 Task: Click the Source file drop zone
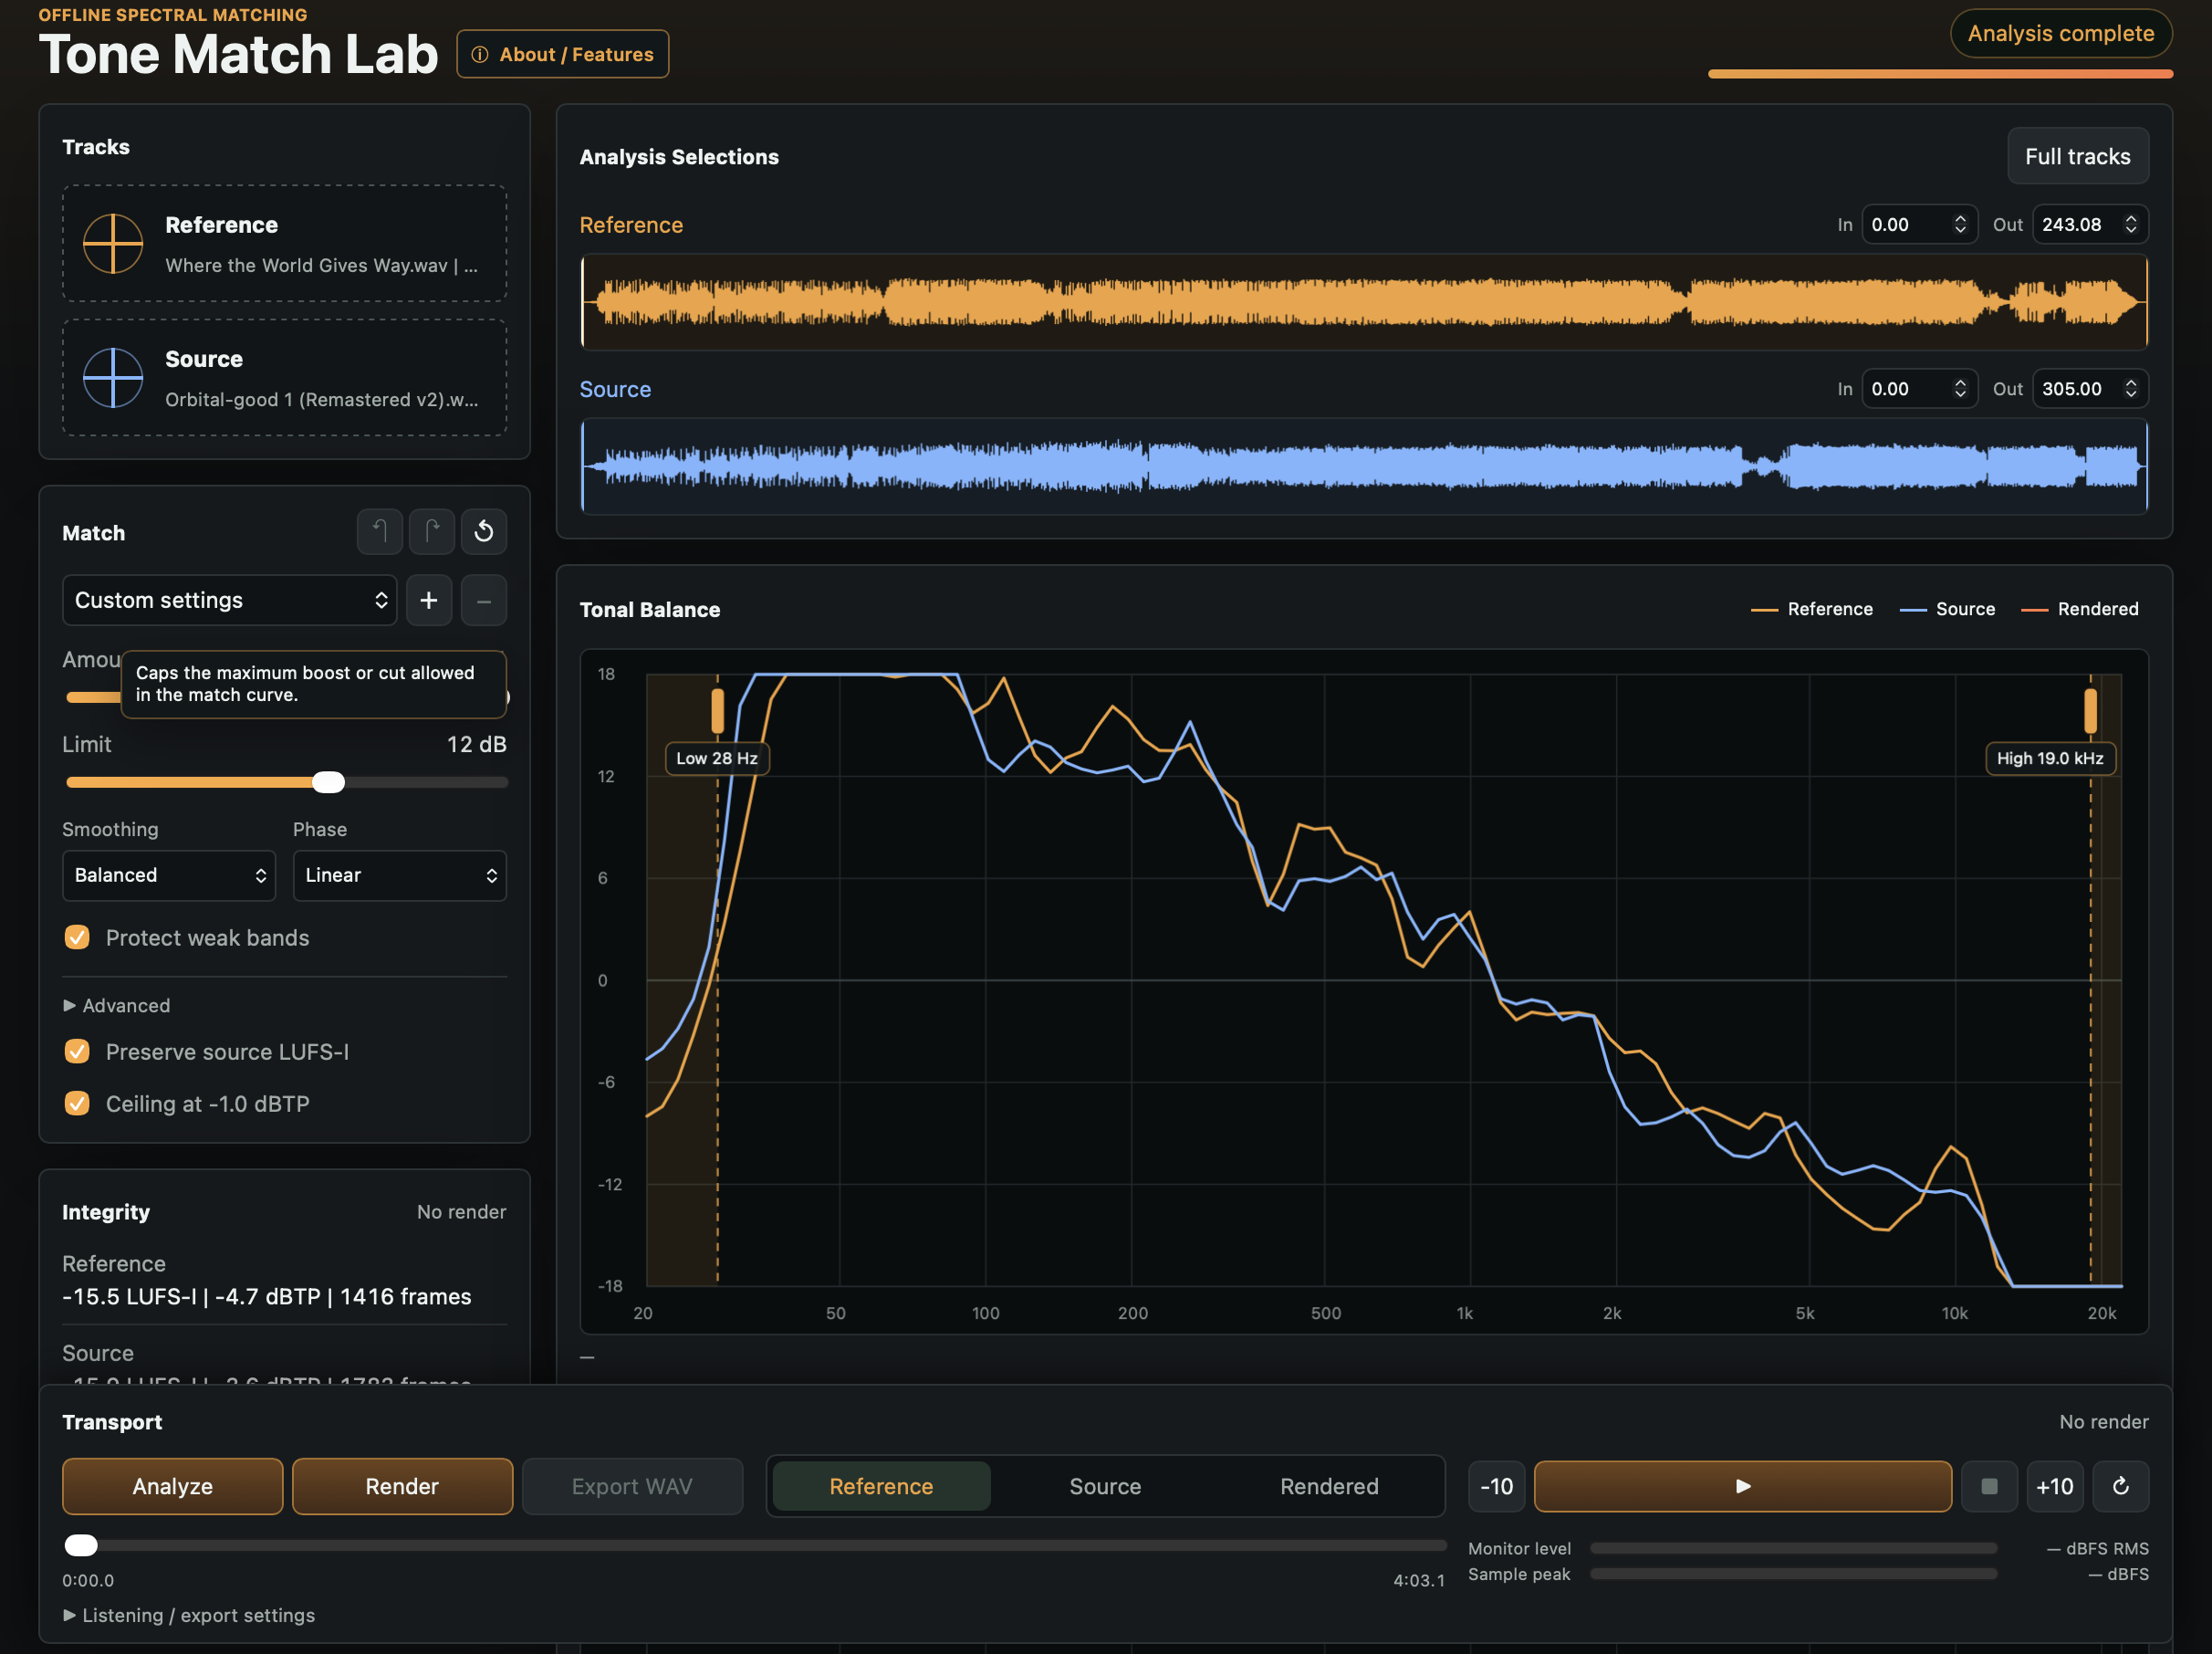(x=284, y=378)
